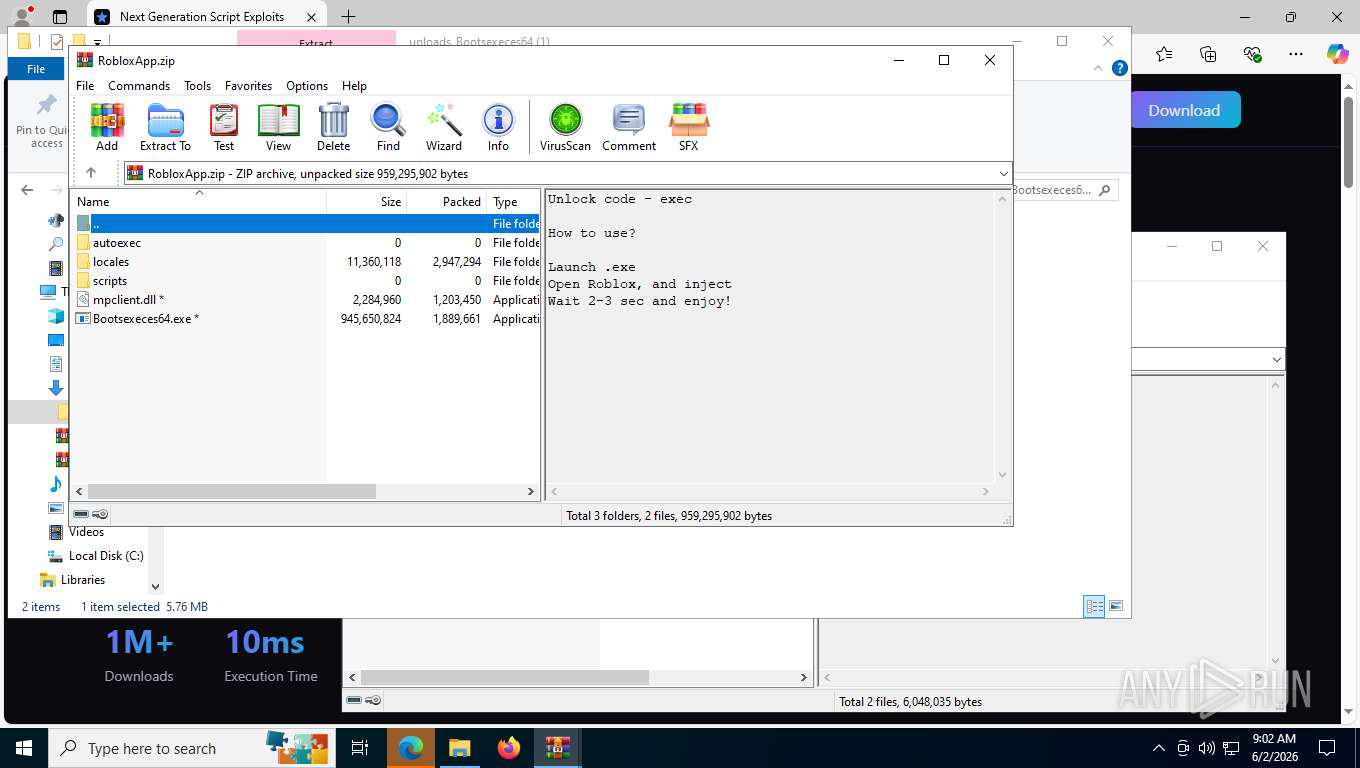Sort file list by Size column header
This screenshot has width=1360, height=768.
366,201
